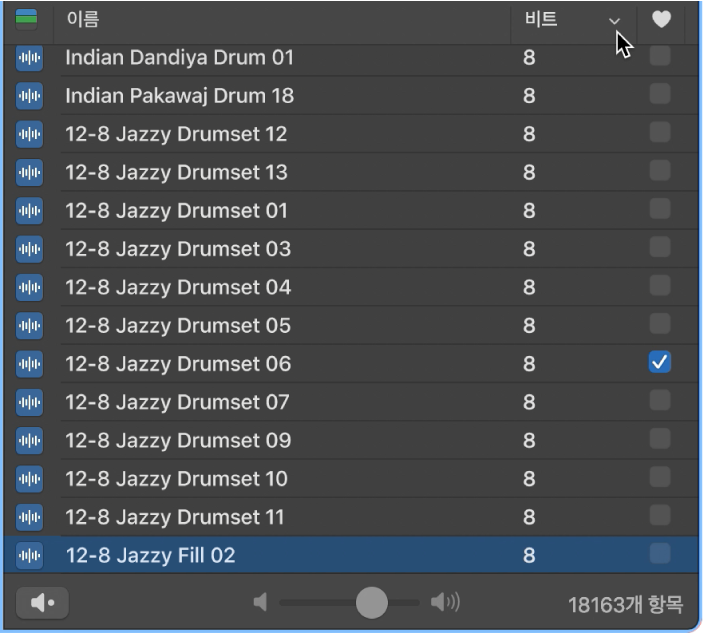Click the speaker preview button at bottom left
Screen dimensions: 705x633
[42, 603]
